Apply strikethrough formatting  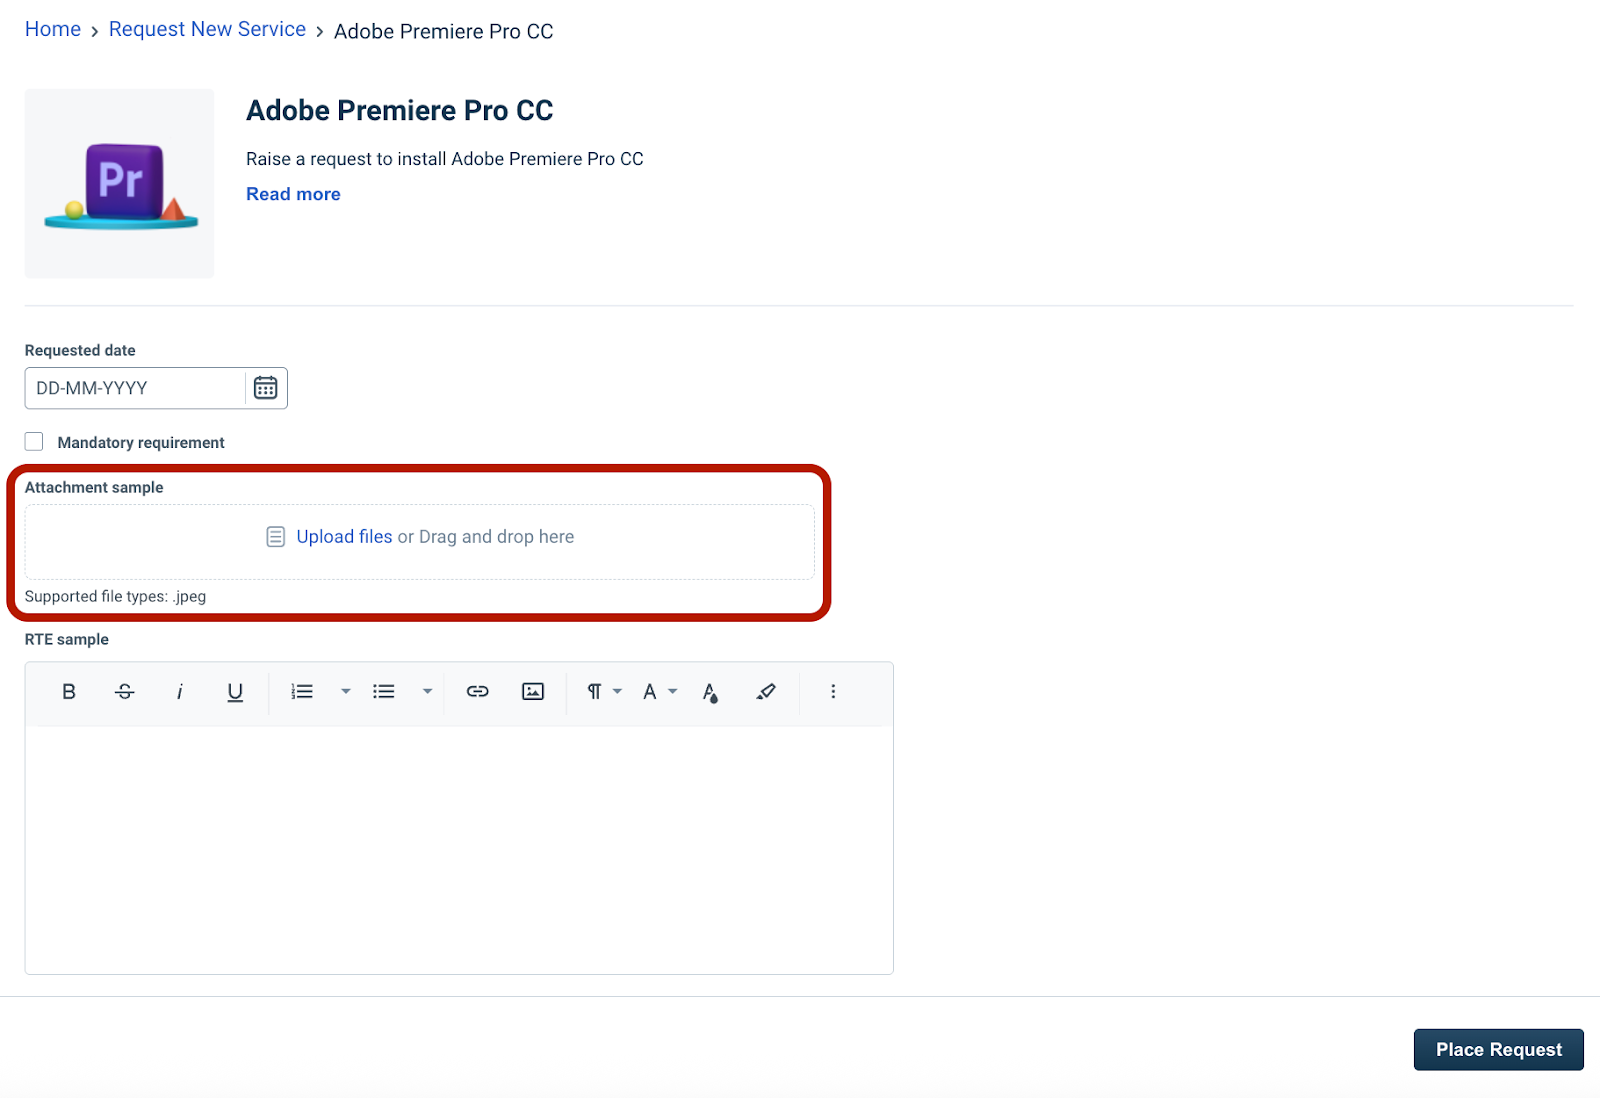[125, 691]
